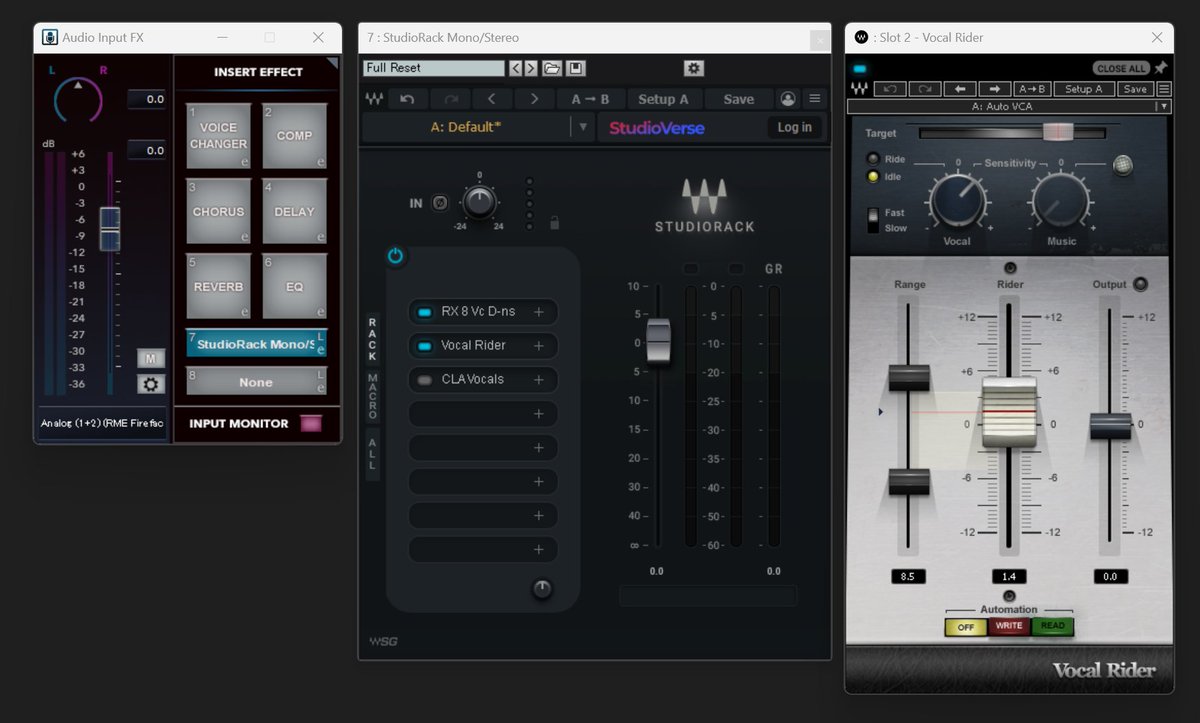Click the Vocal Rider spill grille button
Viewport: 1200px width, 723px height.
(x=1124, y=166)
